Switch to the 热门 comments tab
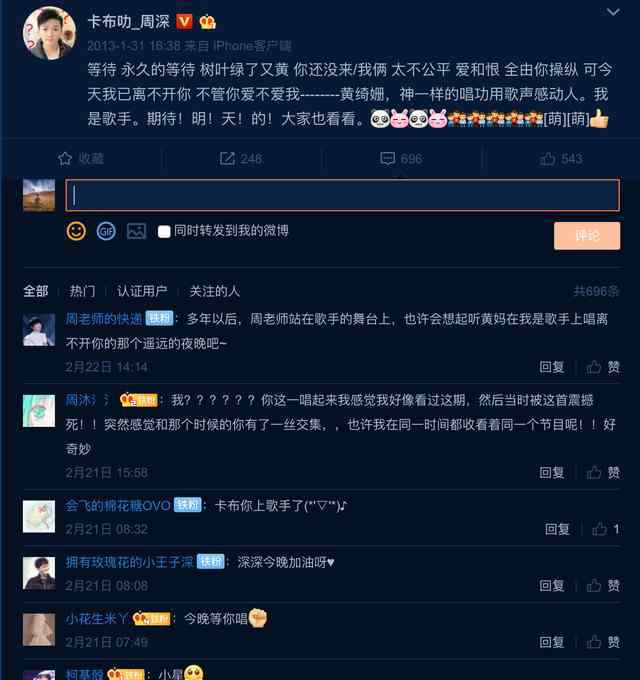The height and width of the screenshot is (680, 640). pos(82,291)
